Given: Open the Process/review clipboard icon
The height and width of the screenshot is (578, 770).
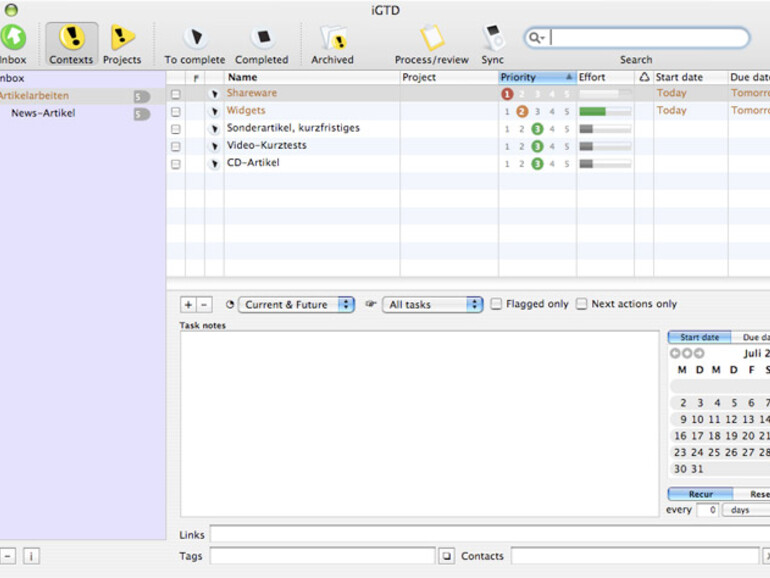Looking at the screenshot, I should tap(432, 37).
